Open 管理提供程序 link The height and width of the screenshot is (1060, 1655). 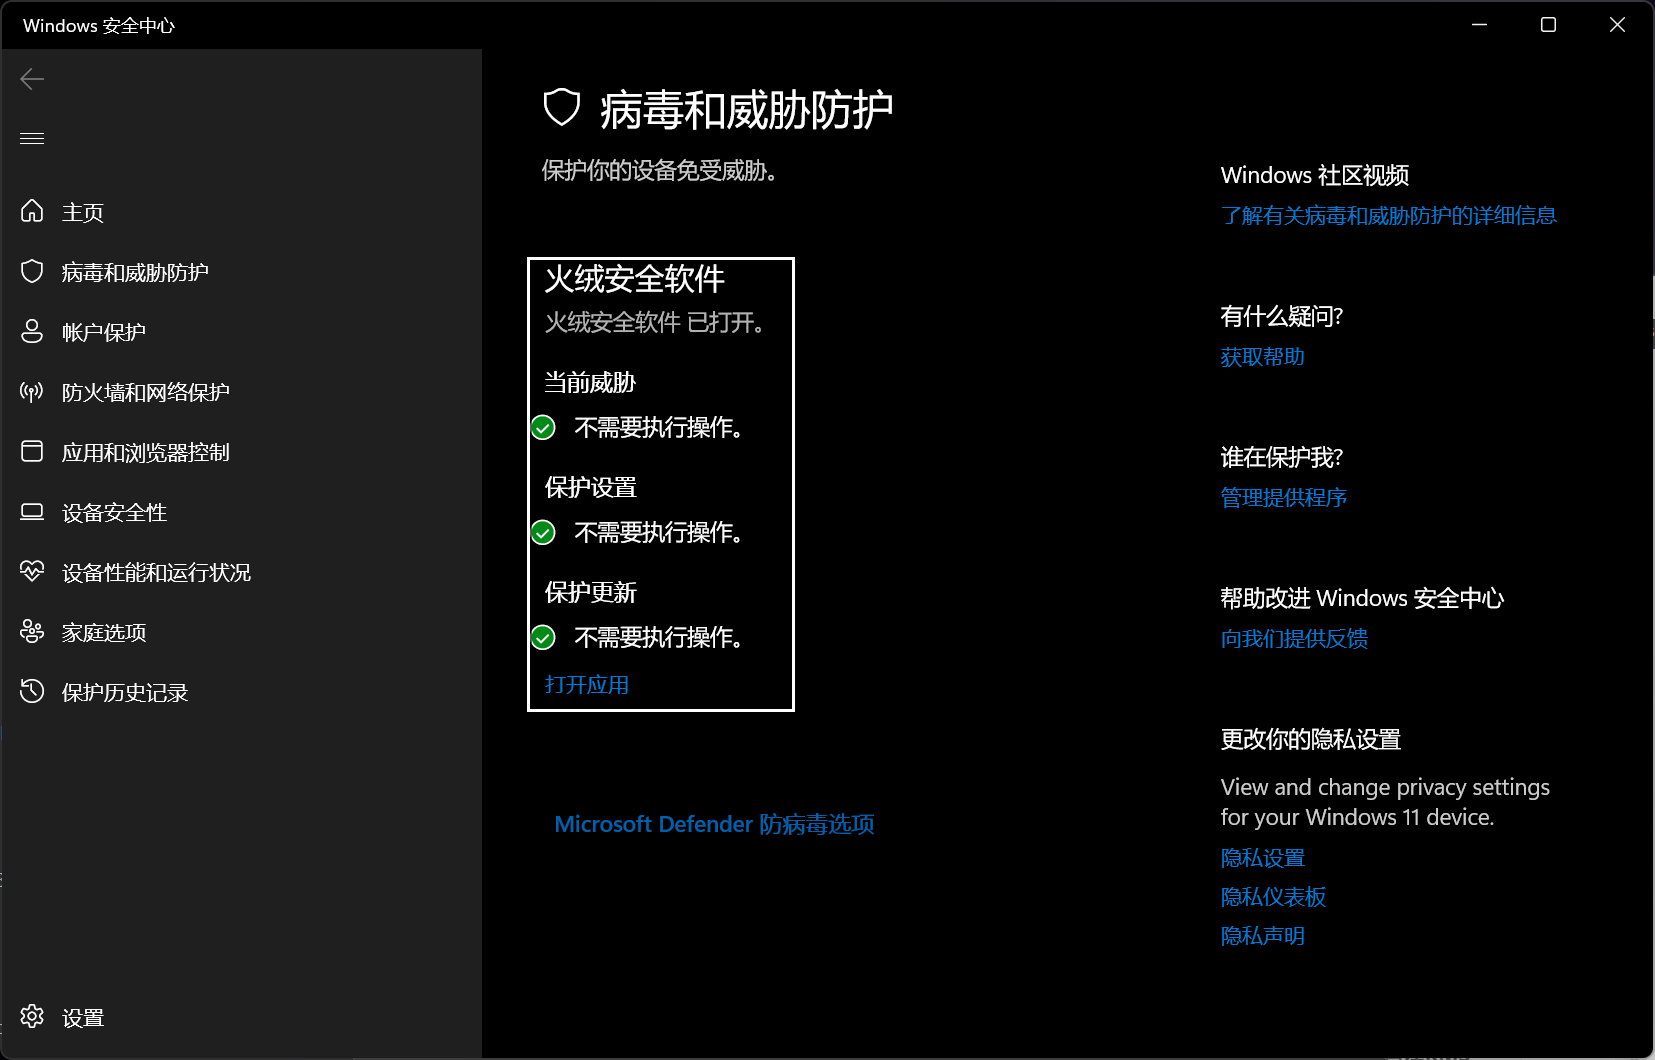[1283, 498]
